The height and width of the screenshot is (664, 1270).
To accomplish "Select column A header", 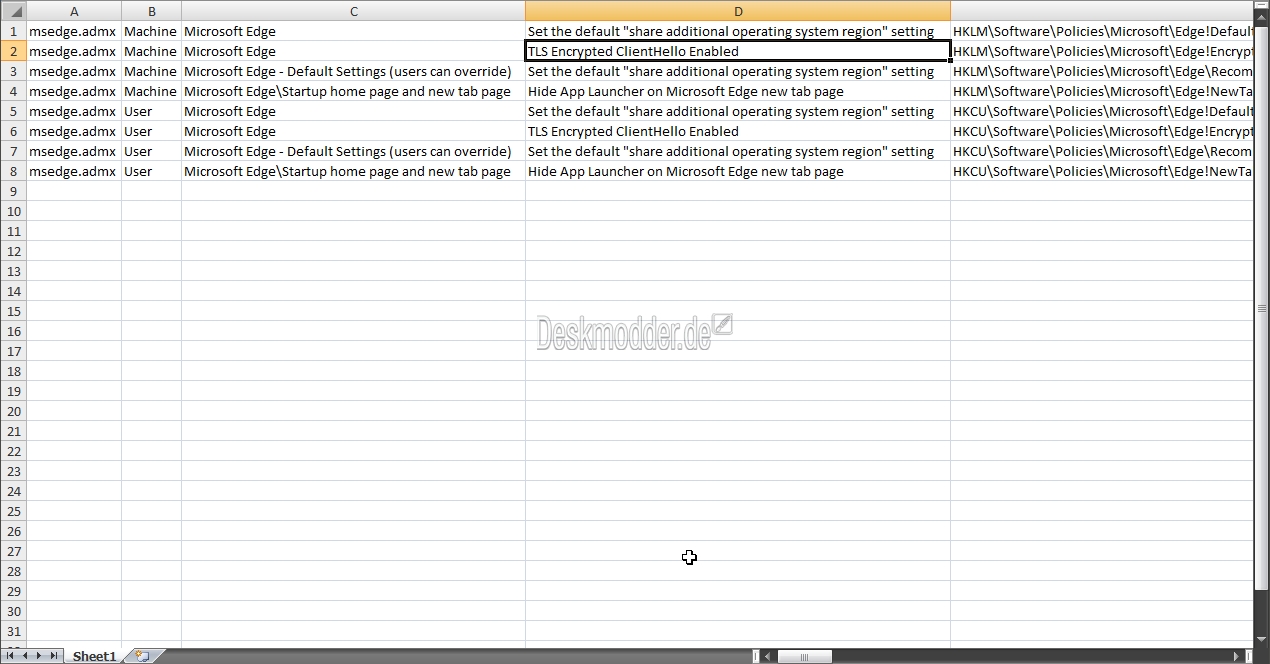I will (x=74, y=11).
